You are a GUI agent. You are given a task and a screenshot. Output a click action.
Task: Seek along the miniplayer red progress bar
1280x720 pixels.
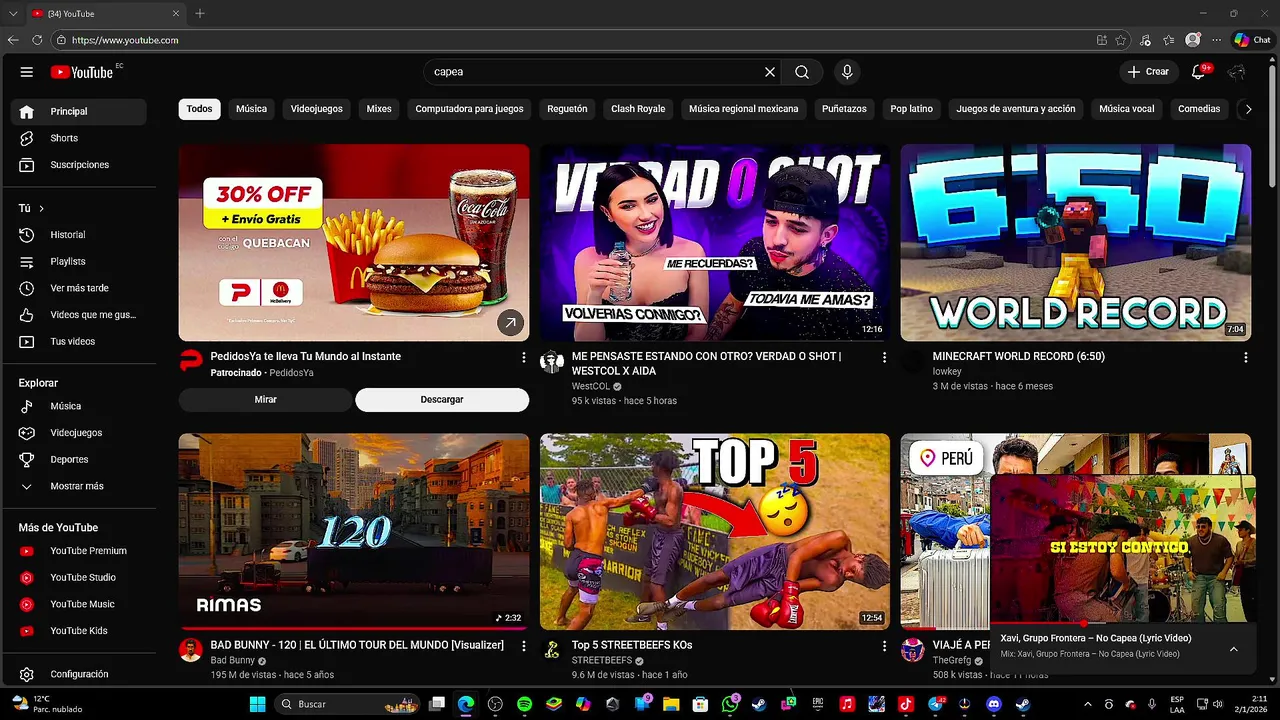tap(1121, 624)
